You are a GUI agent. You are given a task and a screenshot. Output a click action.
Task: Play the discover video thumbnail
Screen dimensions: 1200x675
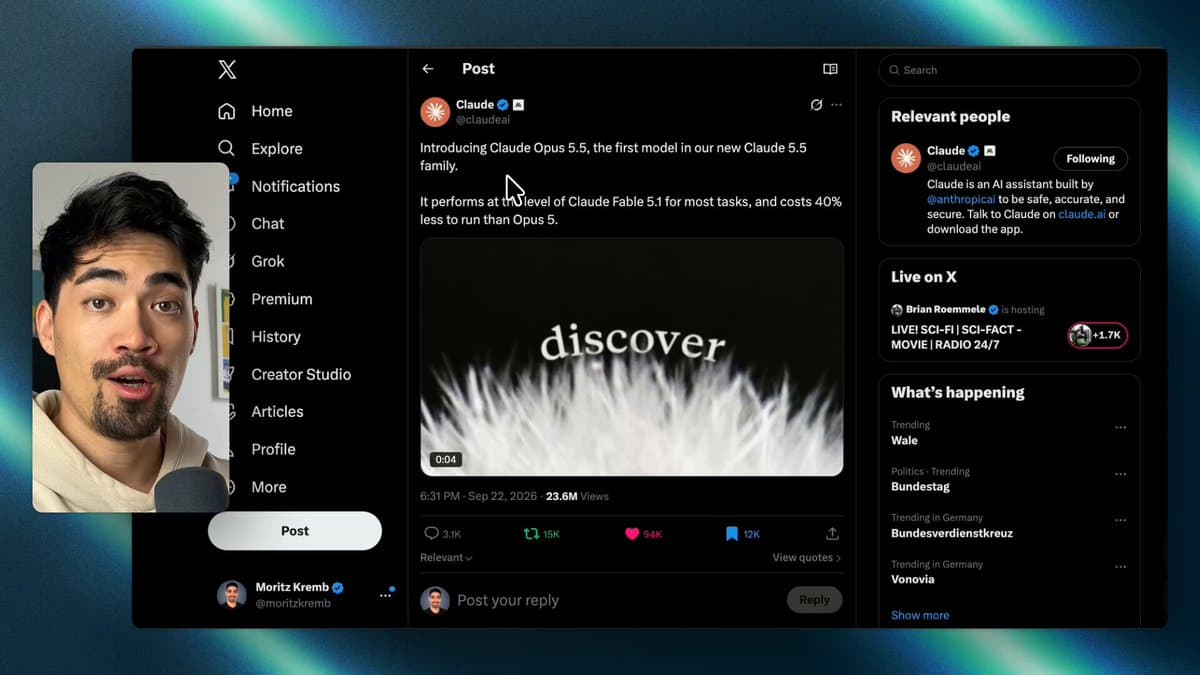coord(631,357)
